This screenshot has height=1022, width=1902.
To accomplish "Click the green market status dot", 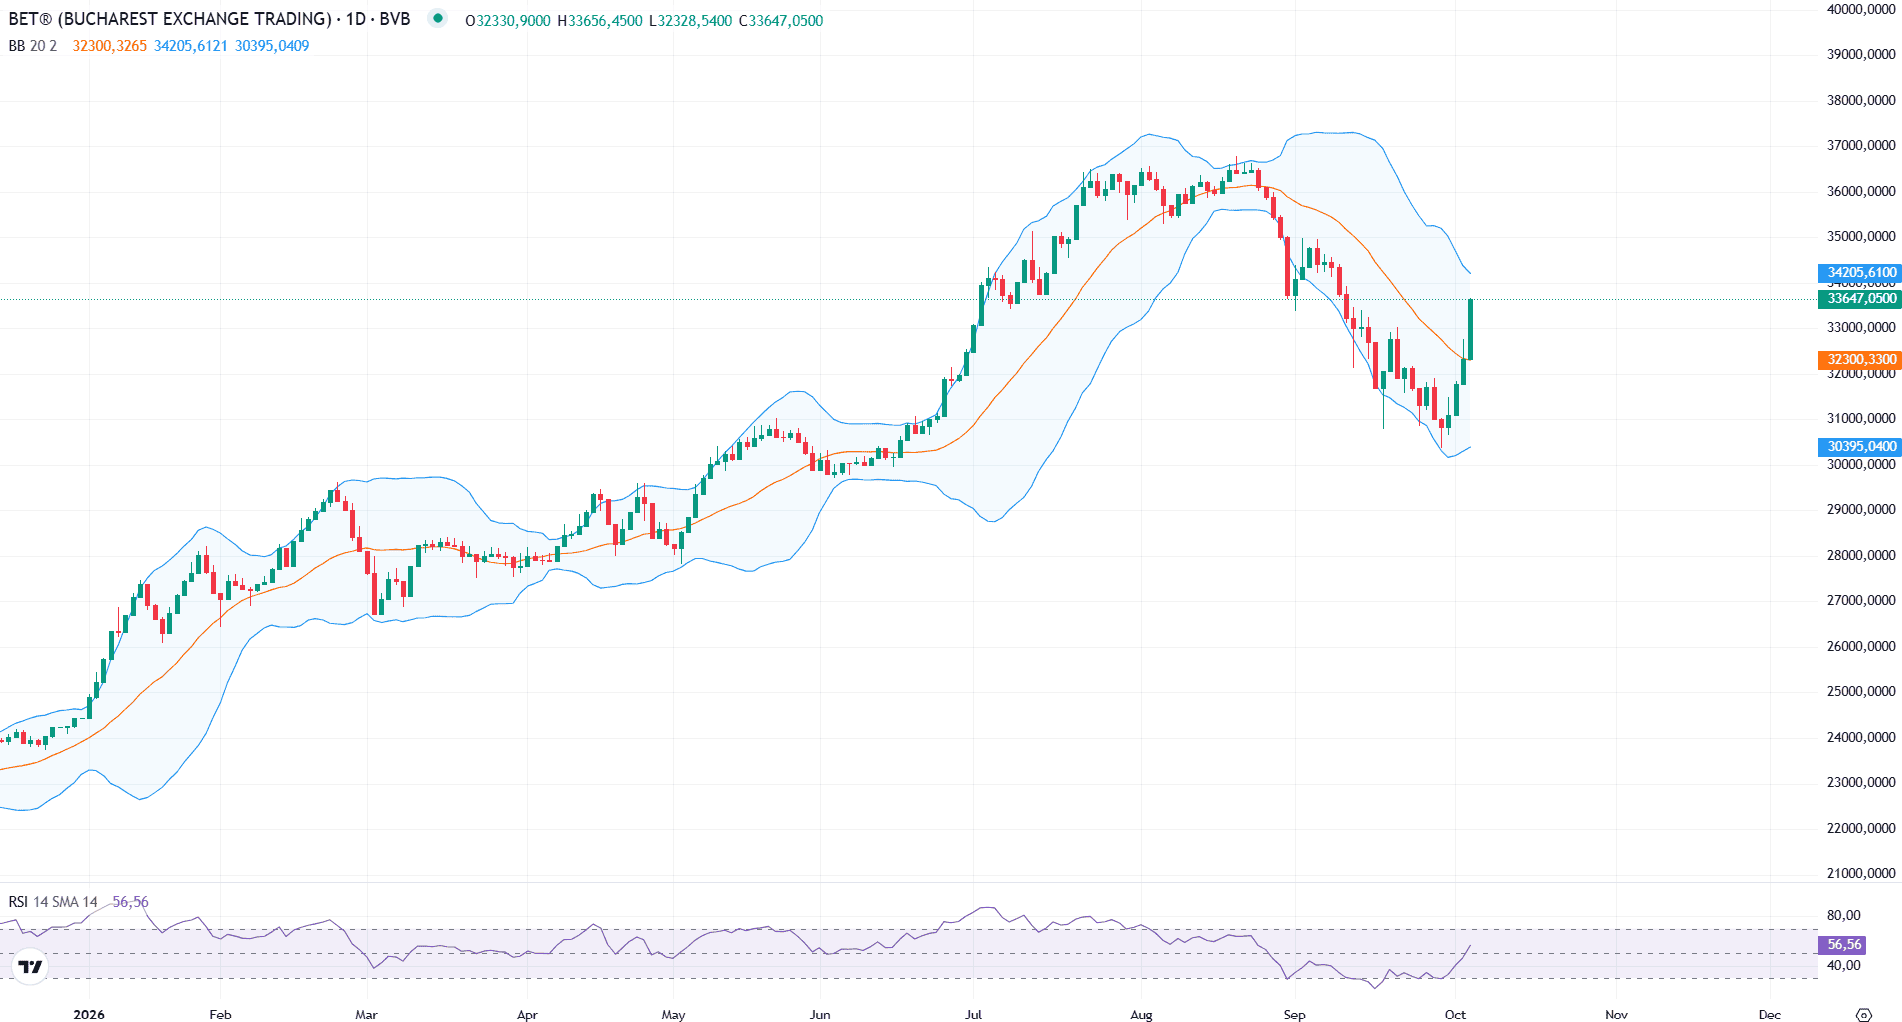I will click(437, 18).
